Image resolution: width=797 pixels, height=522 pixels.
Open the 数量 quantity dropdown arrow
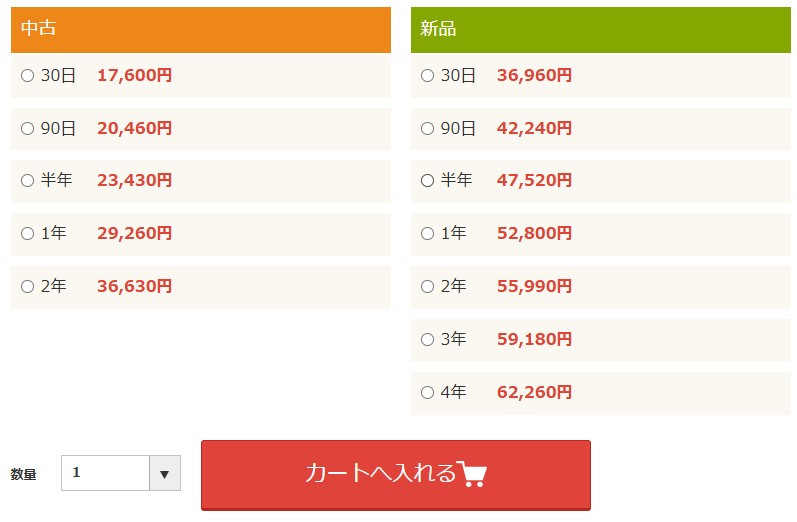coord(165,473)
